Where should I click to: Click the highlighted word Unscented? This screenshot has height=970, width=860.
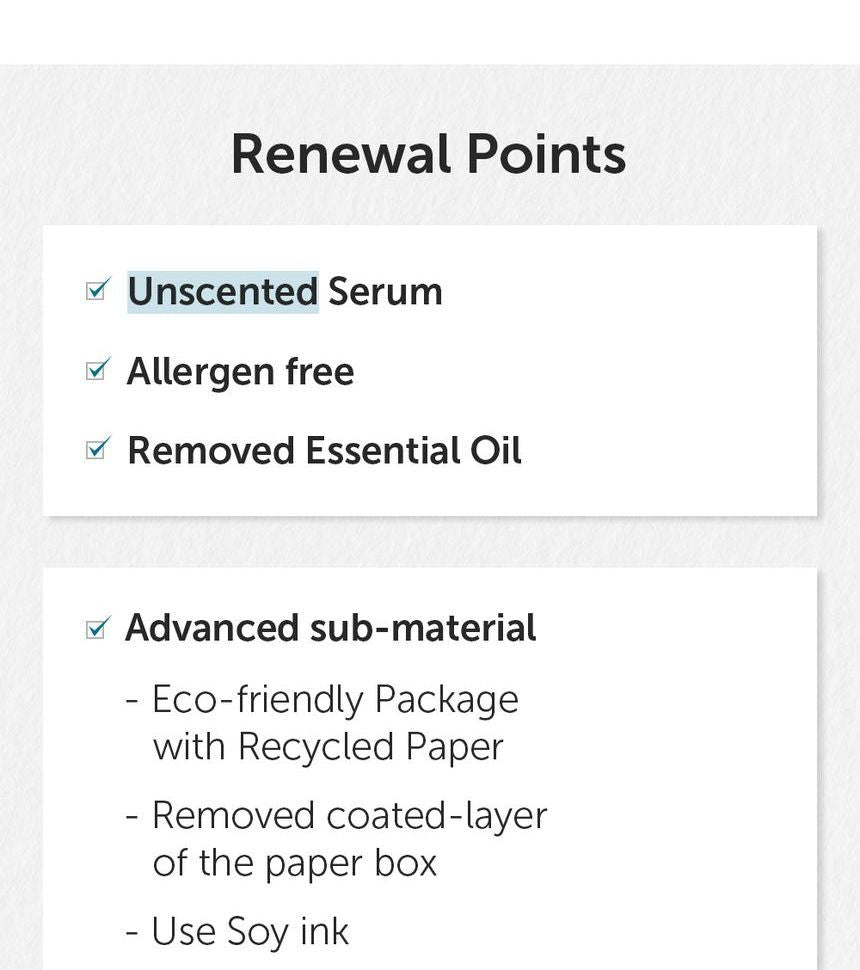[222, 292]
